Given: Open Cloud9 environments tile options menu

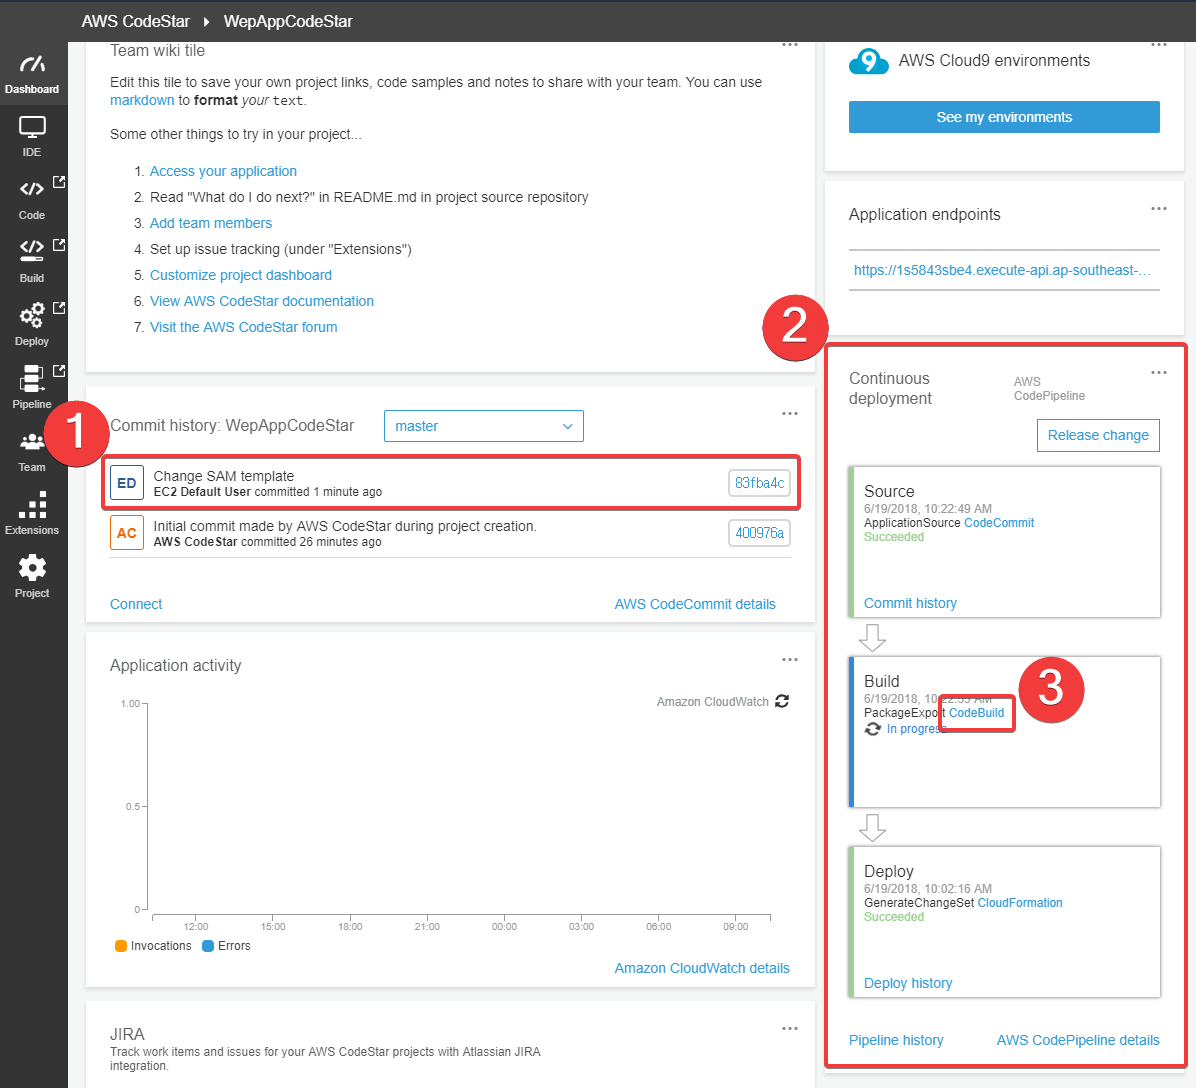Looking at the screenshot, I should click(1159, 45).
